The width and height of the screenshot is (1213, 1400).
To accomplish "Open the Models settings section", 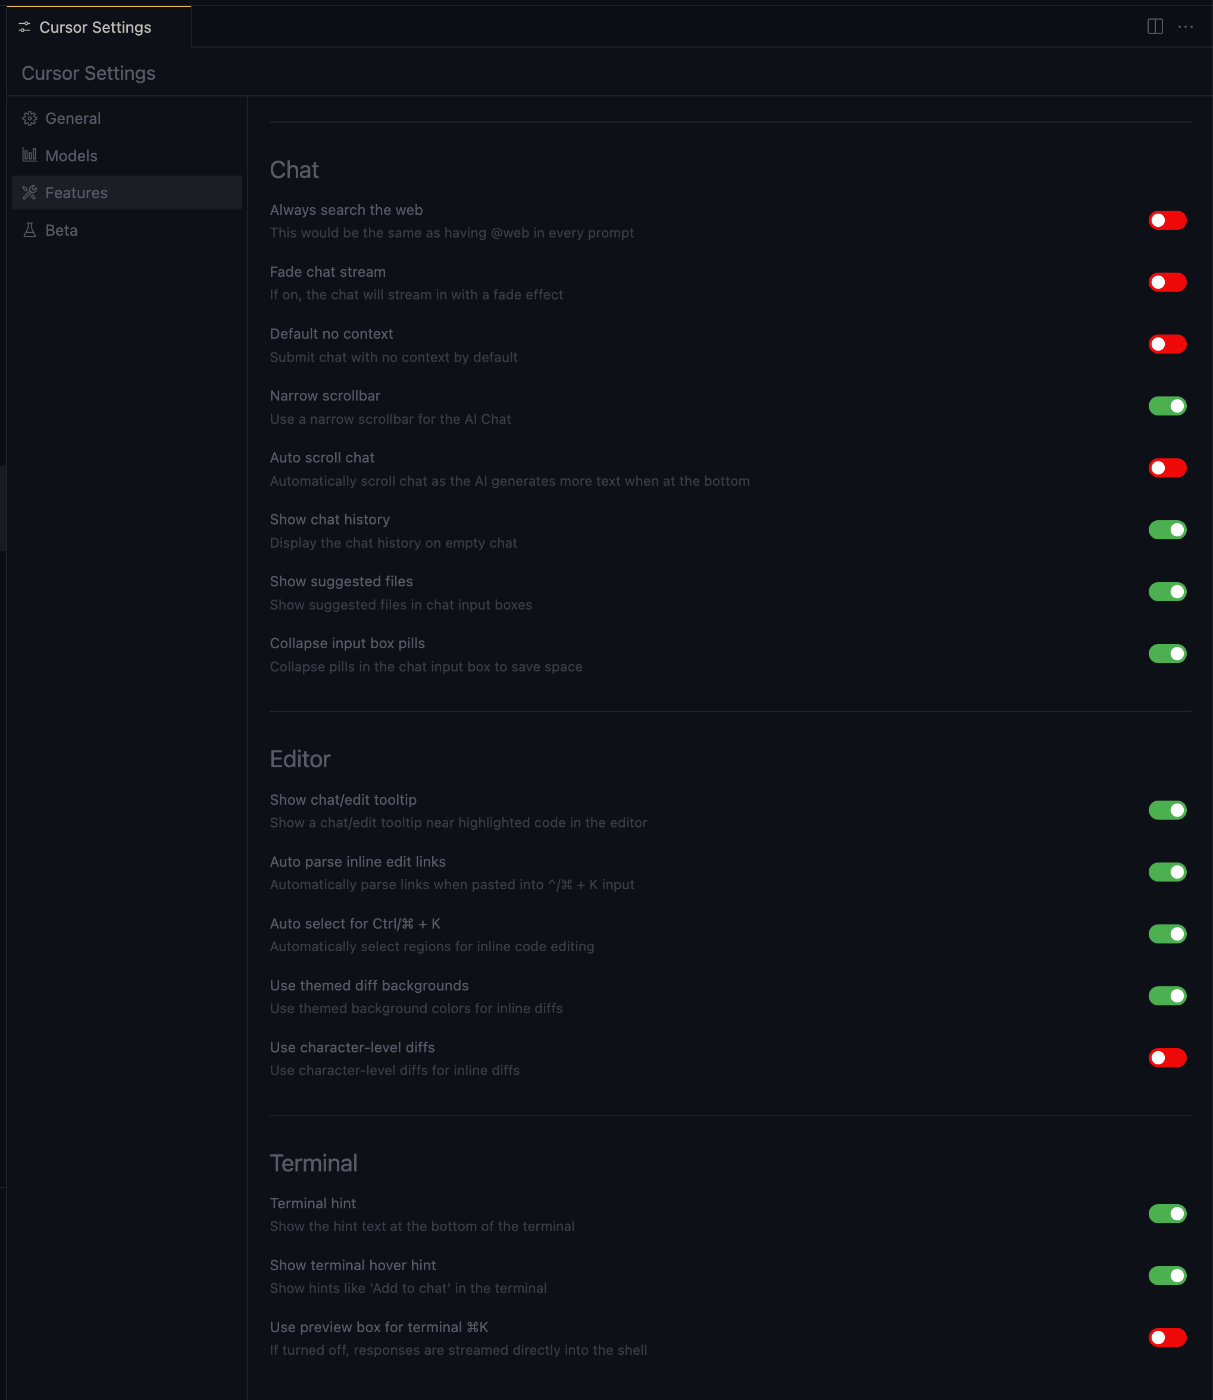I will 127,155.
